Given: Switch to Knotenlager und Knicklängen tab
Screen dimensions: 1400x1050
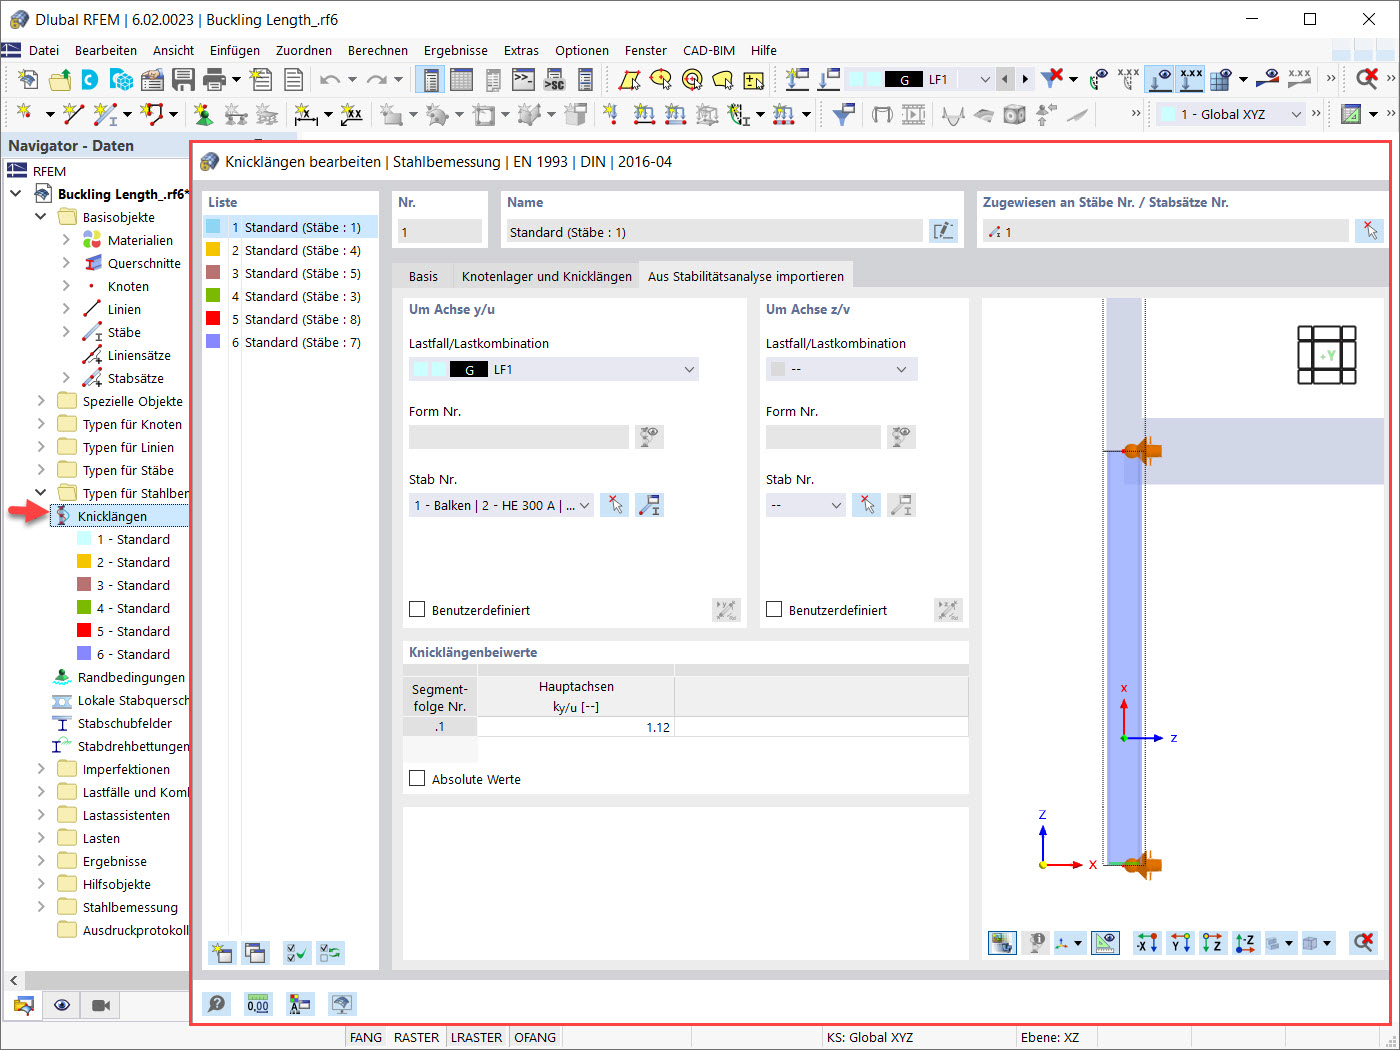Looking at the screenshot, I should [x=547, y=276].
